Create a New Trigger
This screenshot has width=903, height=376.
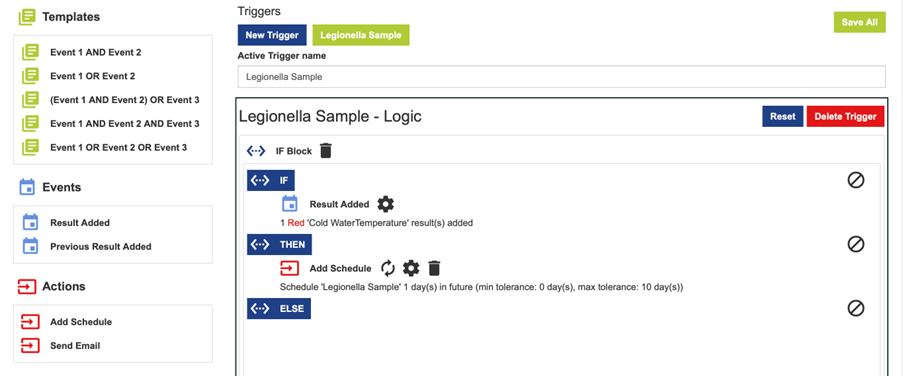click(x=272, y=35)
